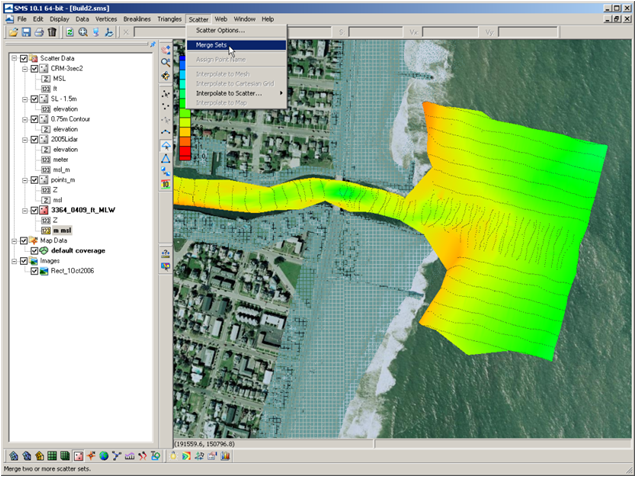This screenshot has width=636, height=477.
Task: Click the trash can delete icon
Action: [52, 32]
